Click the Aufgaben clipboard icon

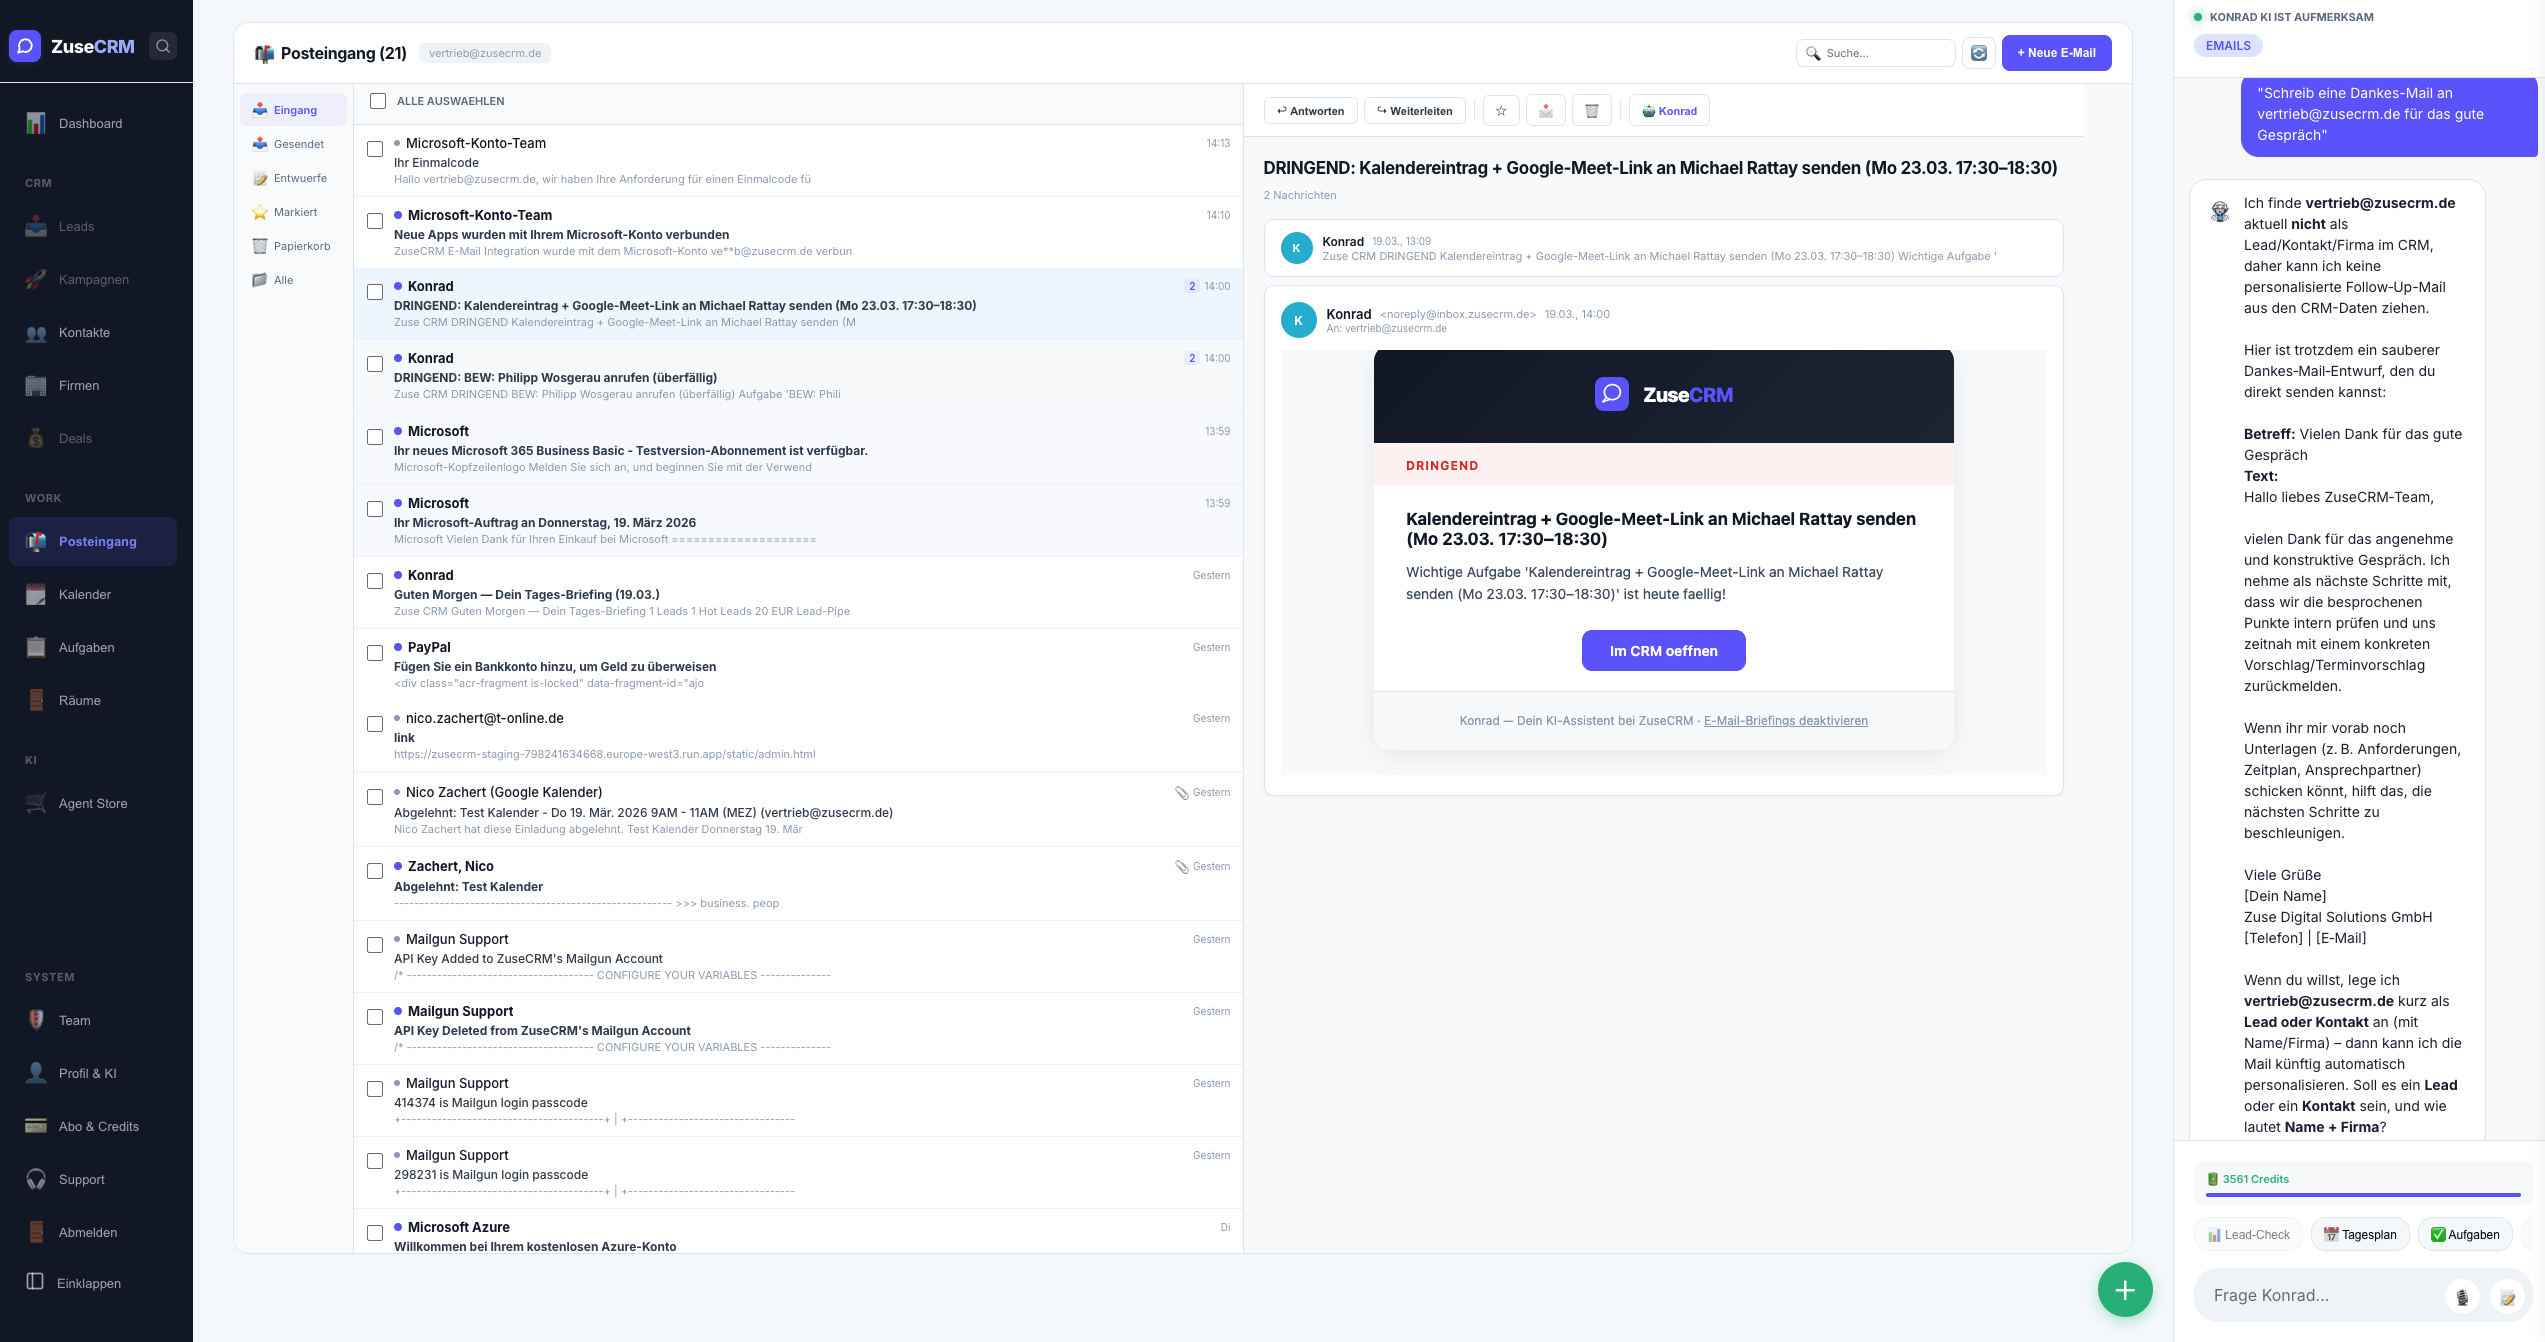[x=36, y=647]
